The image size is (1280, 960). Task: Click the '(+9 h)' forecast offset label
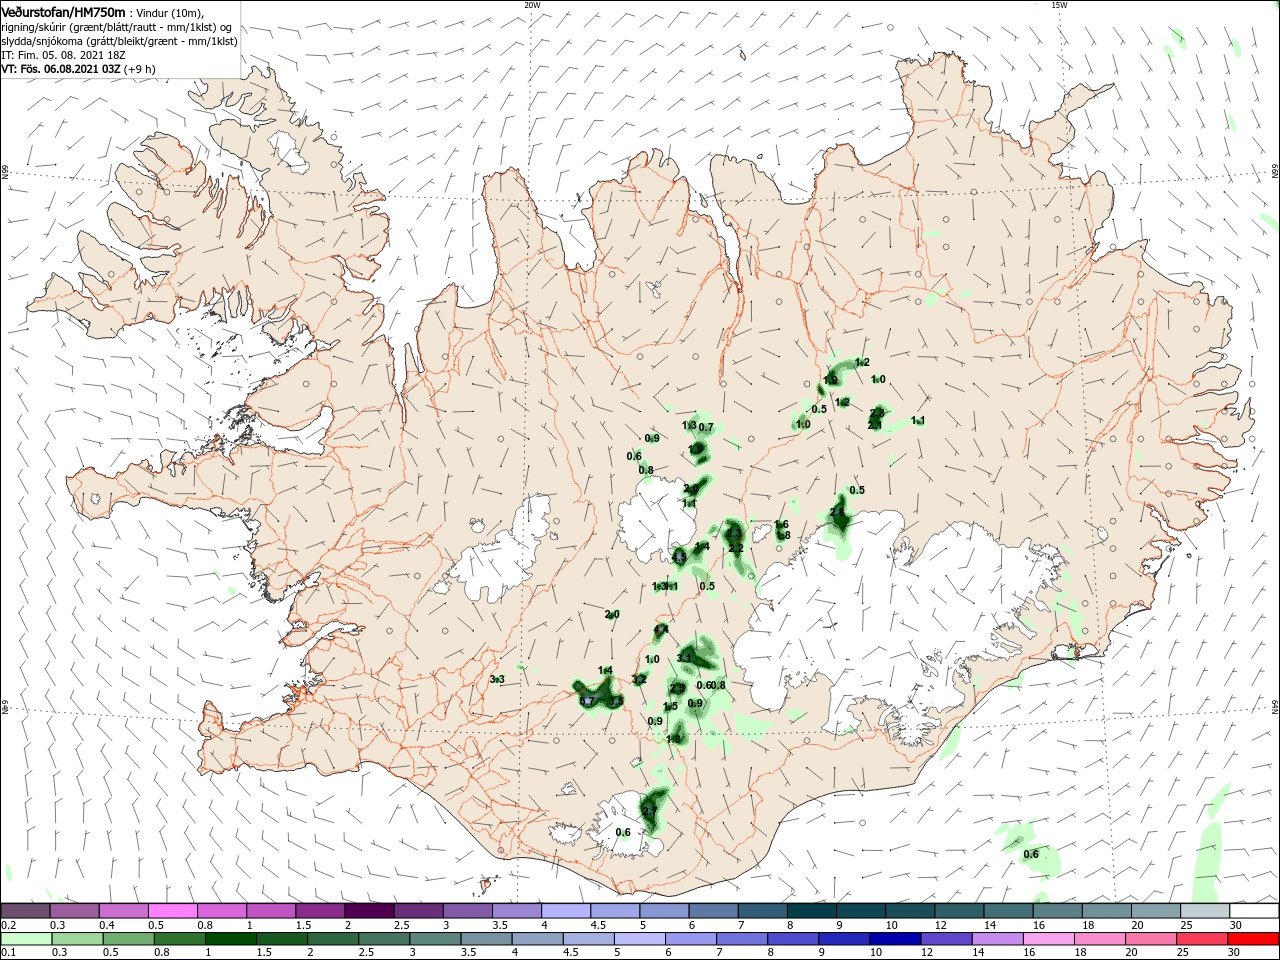[x=140, y=69]
